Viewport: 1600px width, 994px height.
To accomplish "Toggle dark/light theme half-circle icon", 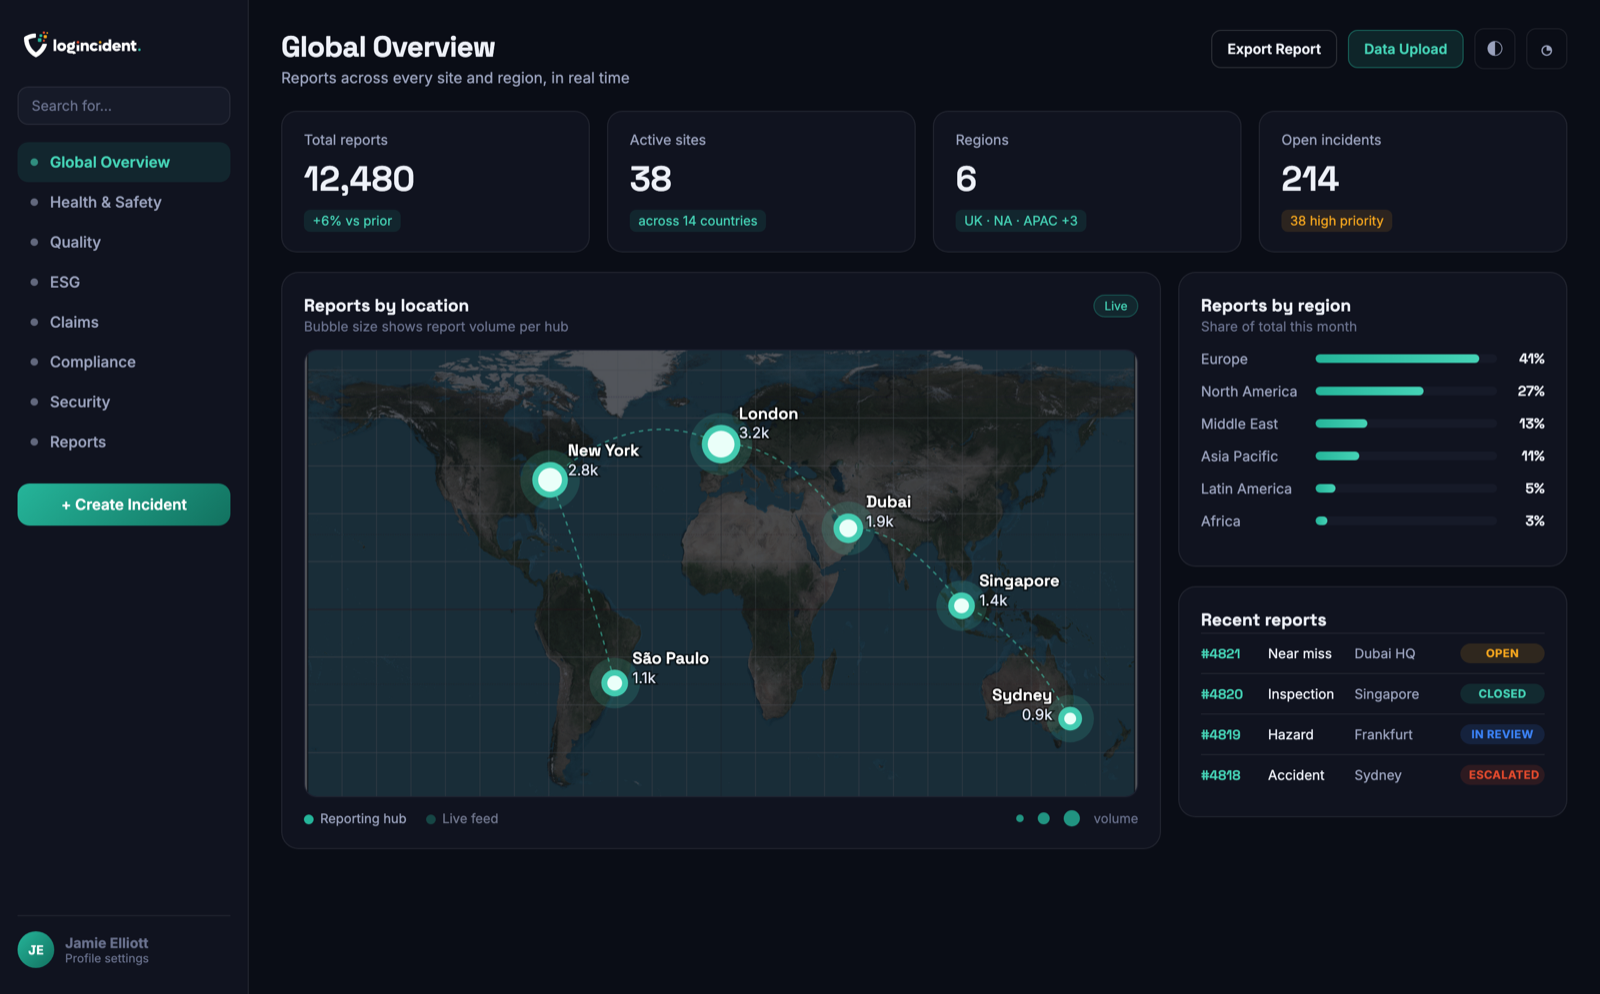I will click(x=1494, y=49).
